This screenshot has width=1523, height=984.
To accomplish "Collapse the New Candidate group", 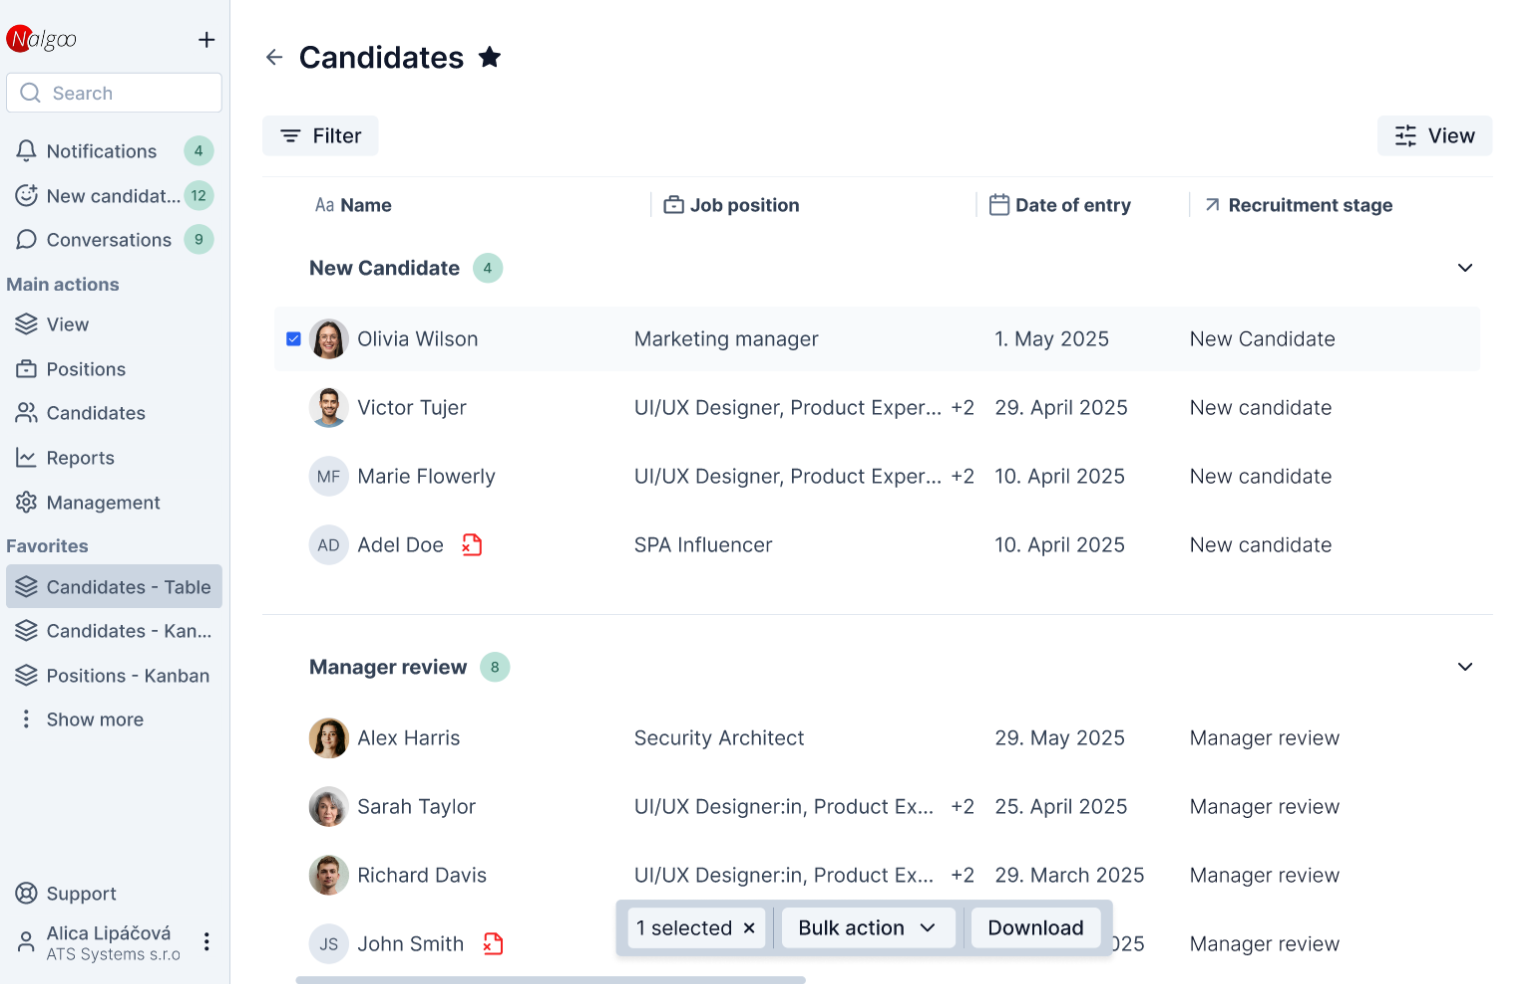I will pyautogui.click(x=1464, y=268).
